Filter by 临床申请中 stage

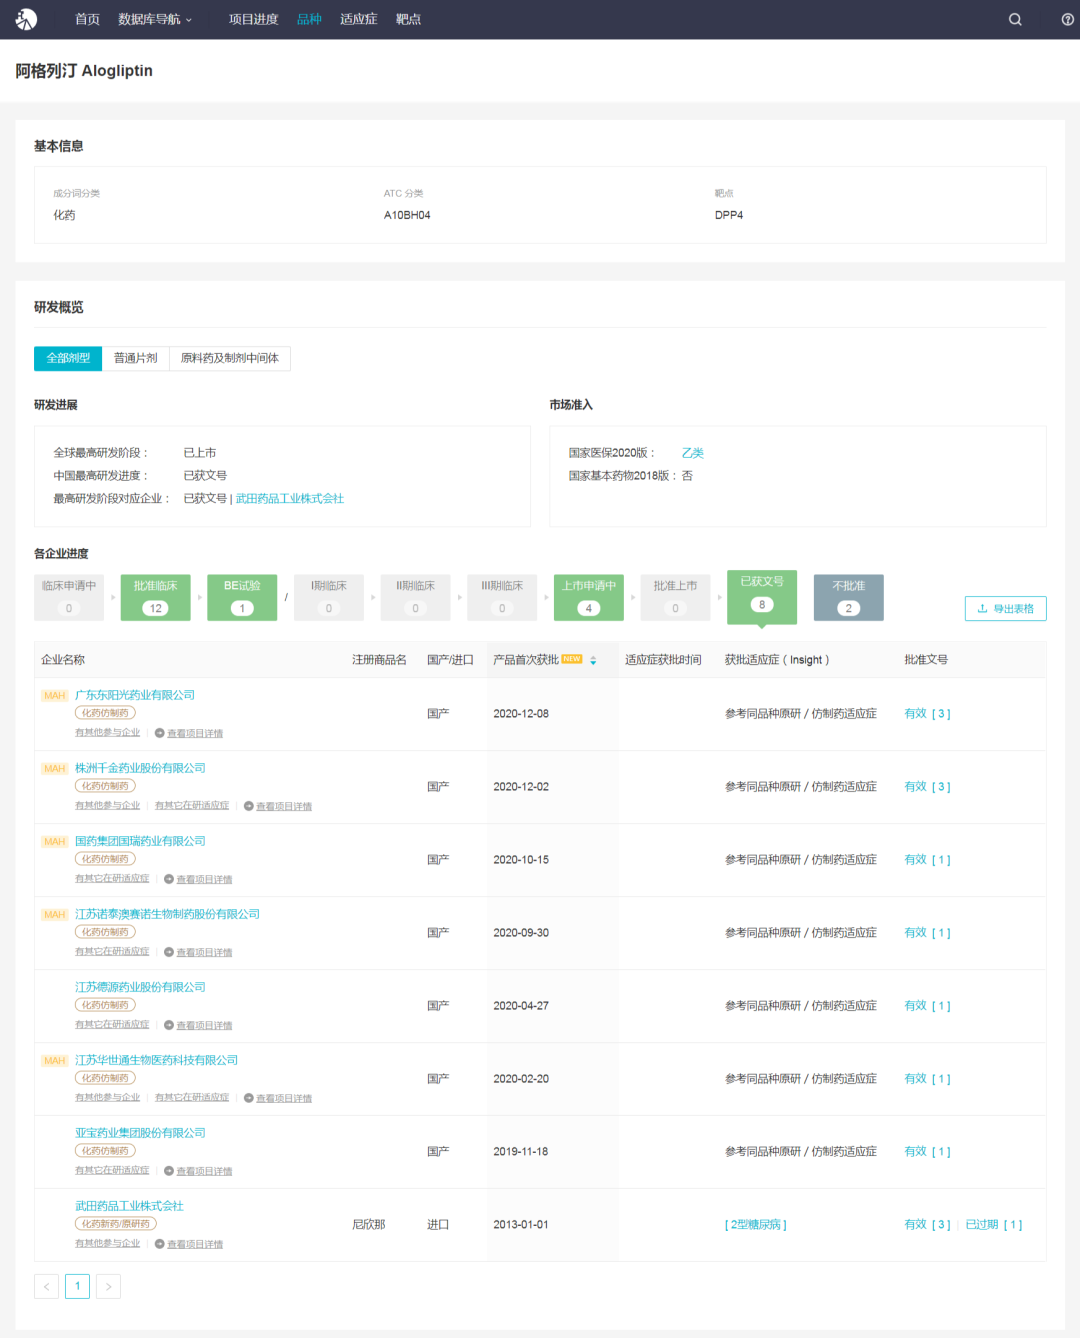(x=69, y=597)
